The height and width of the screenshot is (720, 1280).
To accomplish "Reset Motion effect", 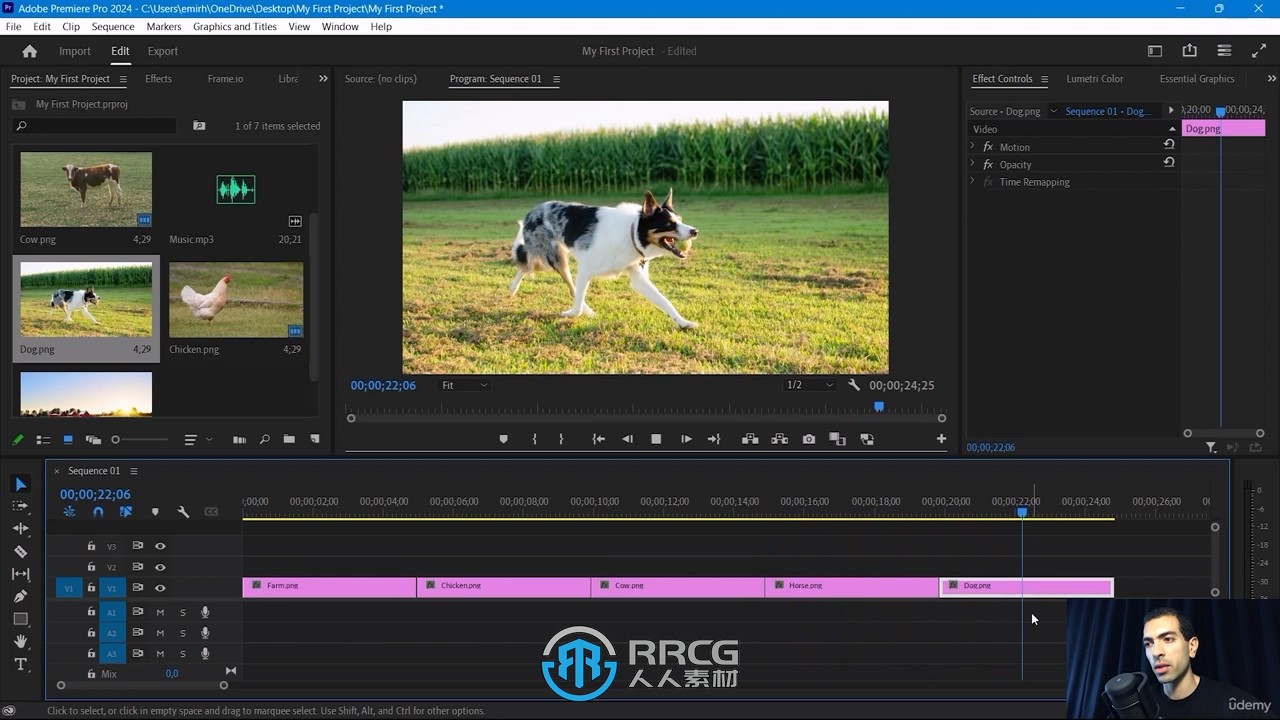I will (x=1169, y=145).
